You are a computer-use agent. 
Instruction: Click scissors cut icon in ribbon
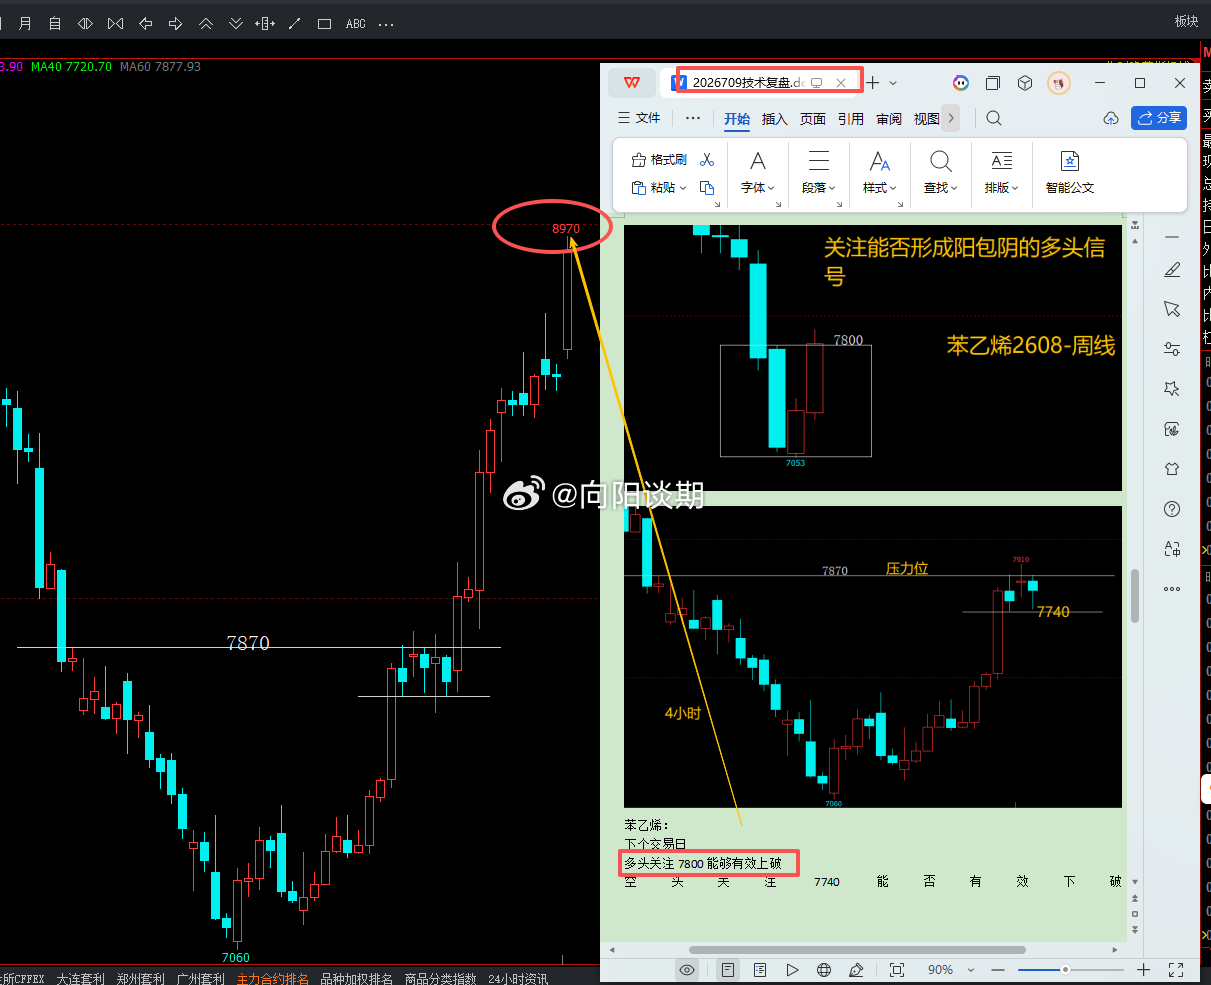(707, 160)
